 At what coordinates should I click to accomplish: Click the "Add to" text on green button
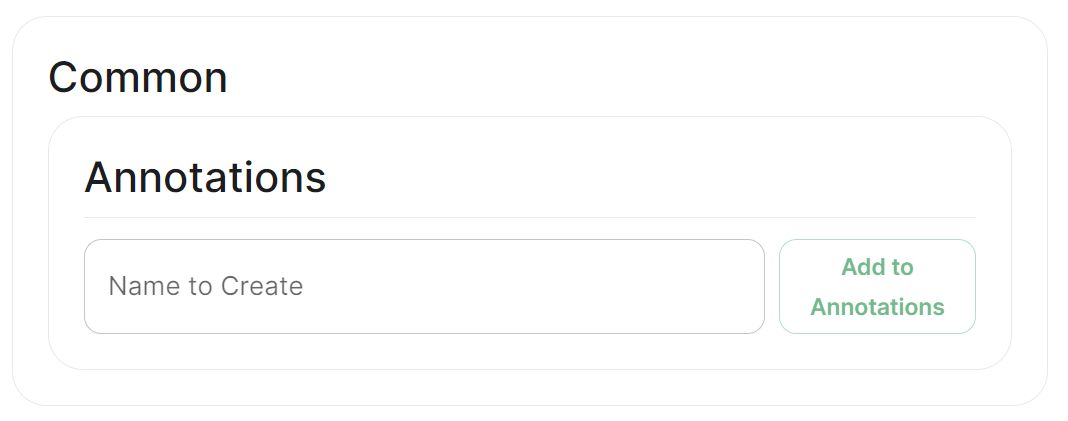[x=877, y=267]
